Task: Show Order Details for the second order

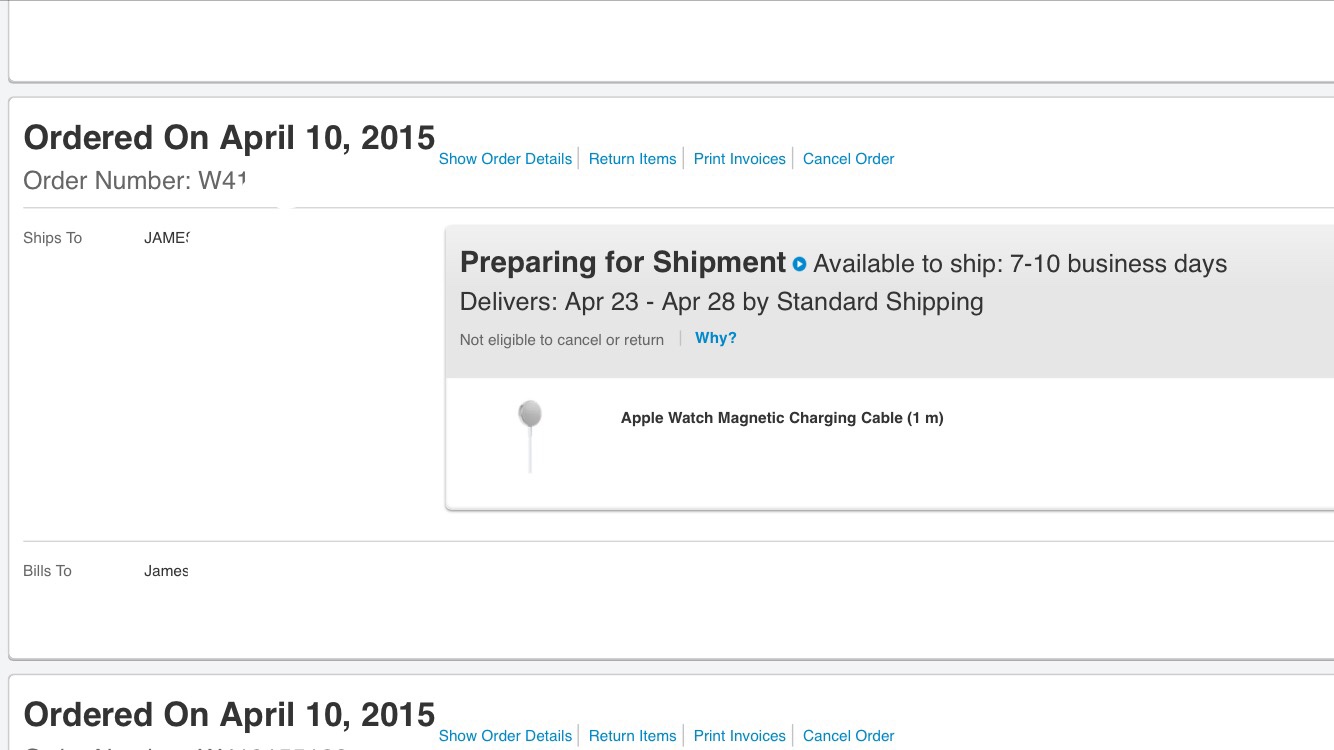Action: 505,736
